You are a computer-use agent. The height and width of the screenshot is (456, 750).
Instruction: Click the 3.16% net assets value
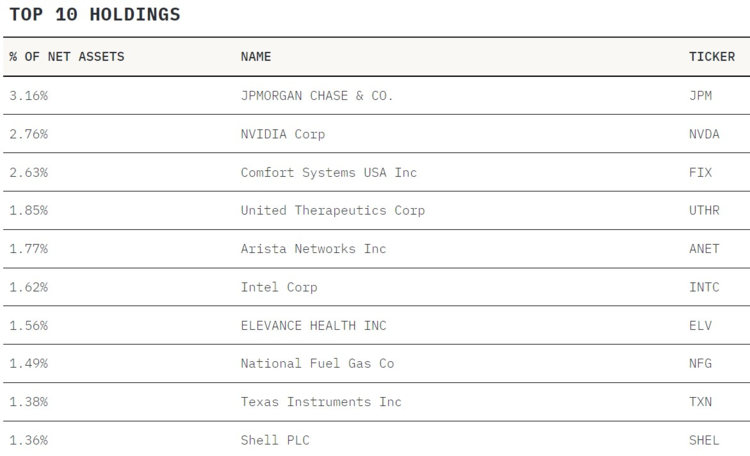(x=28, y=96)
